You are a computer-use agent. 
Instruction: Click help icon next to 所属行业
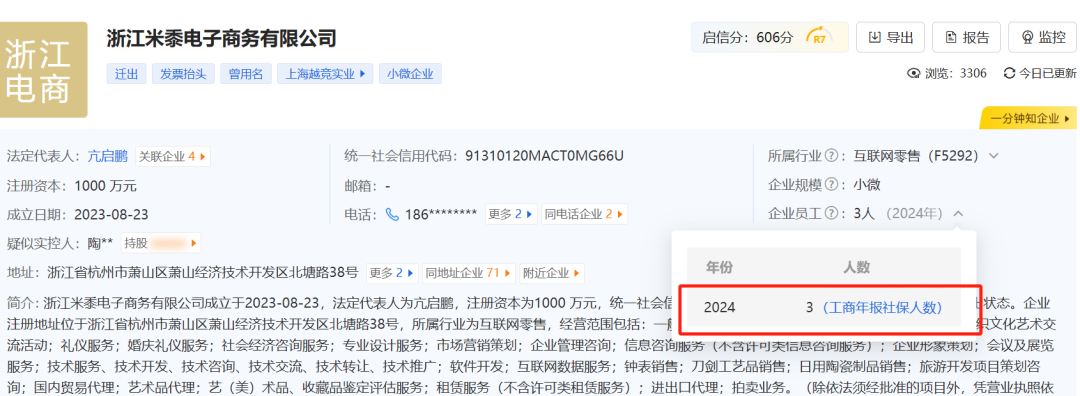point(831,156)
